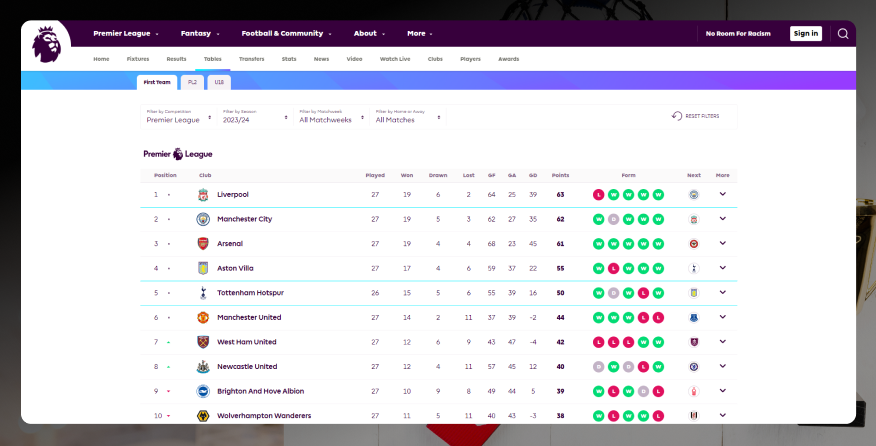Open the Filter by Matchweek dropdown
The height and width of the screenshot is (446, 876).
(x=331, y=116)
